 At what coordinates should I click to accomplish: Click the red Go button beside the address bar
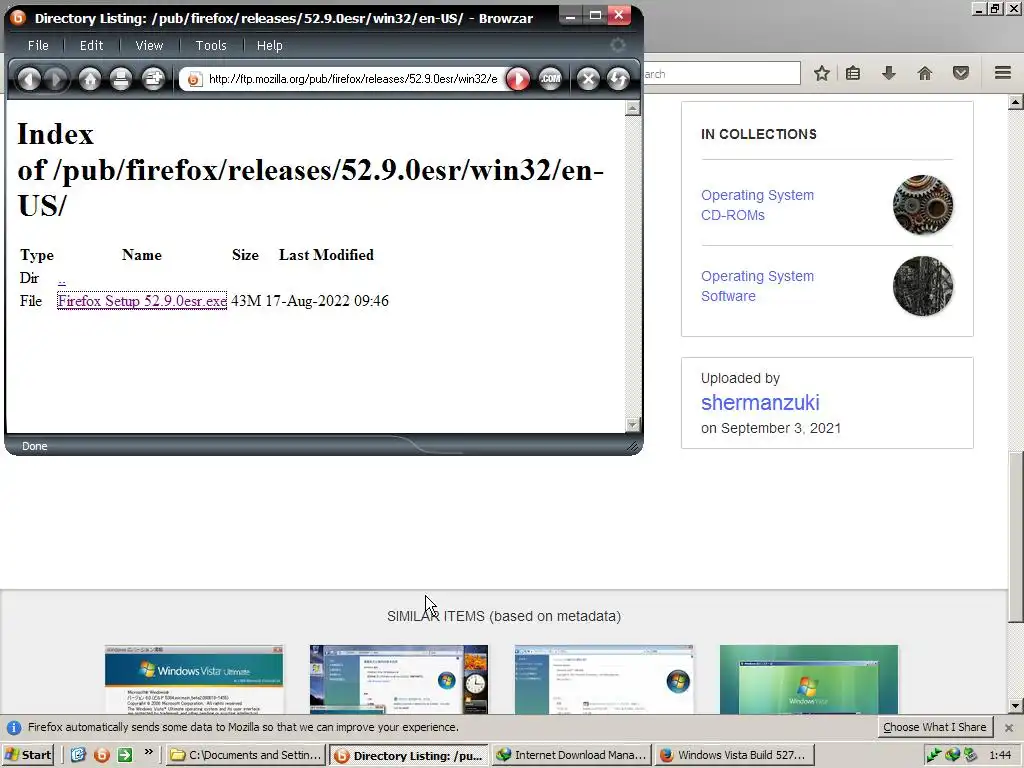tap(518, 79)
